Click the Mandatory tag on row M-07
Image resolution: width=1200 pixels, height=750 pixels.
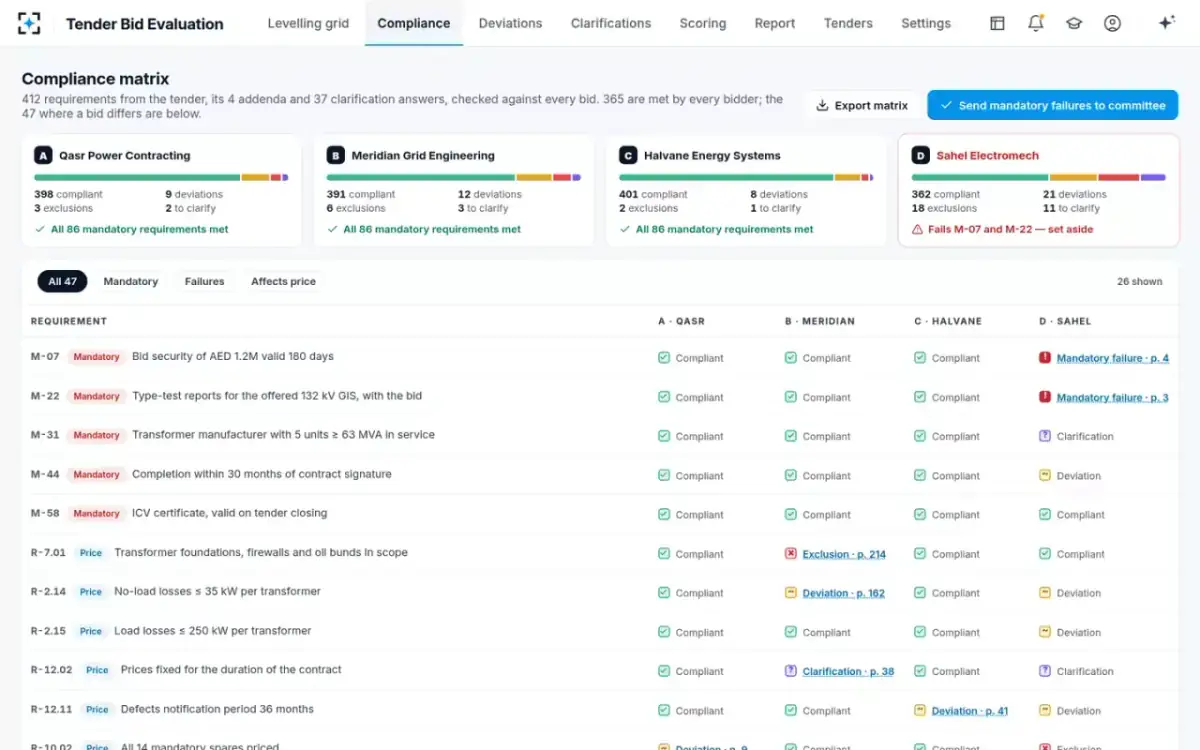click(96, 357)
